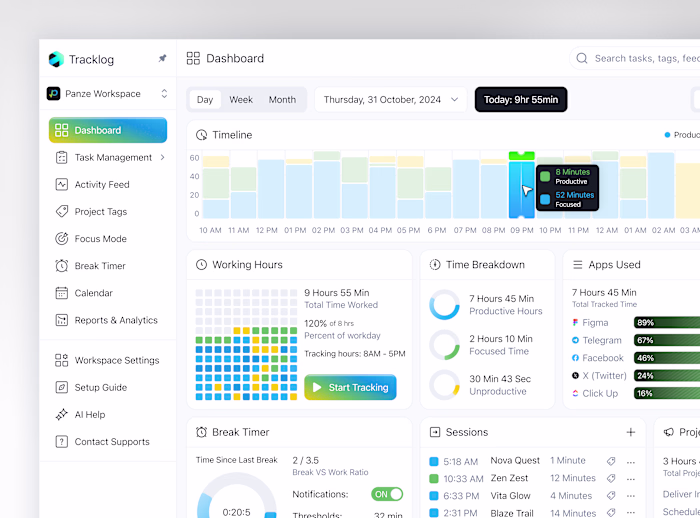Screen dimensions: 700x518
Task: Click the X (Twitter) app icon
Action: click(x=575, y=376)
